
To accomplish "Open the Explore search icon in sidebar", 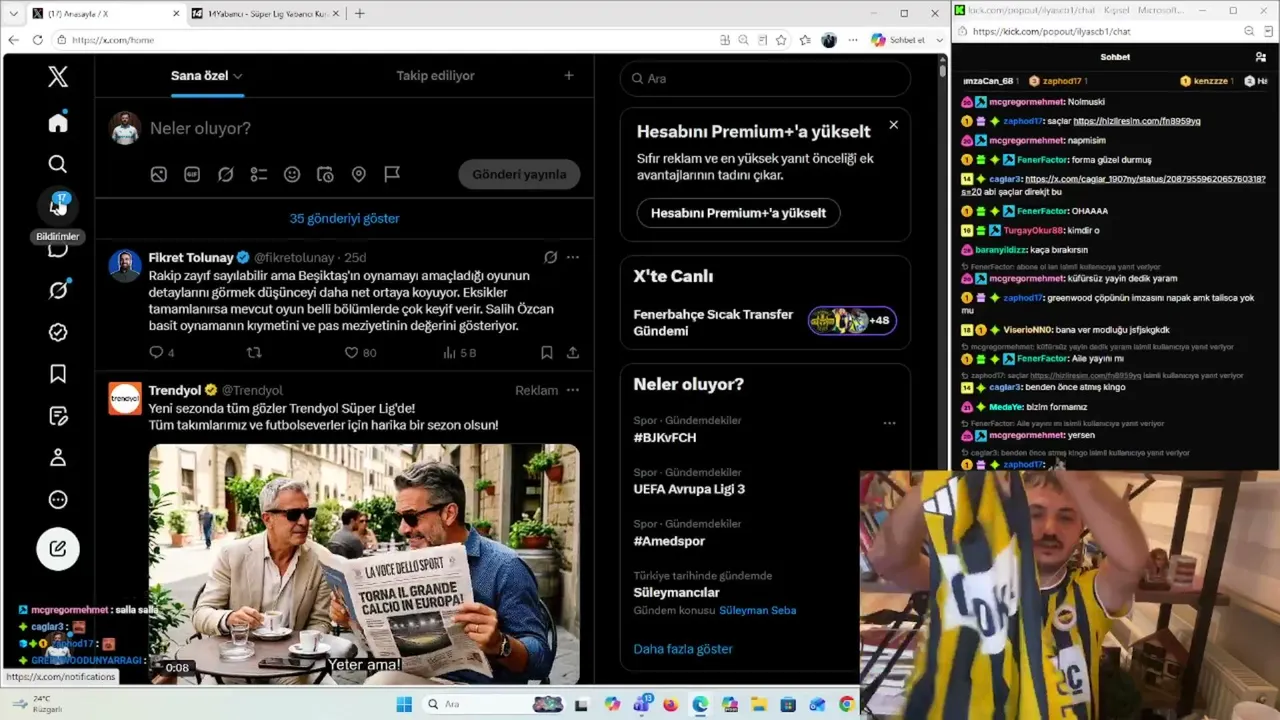I will 58,164.
